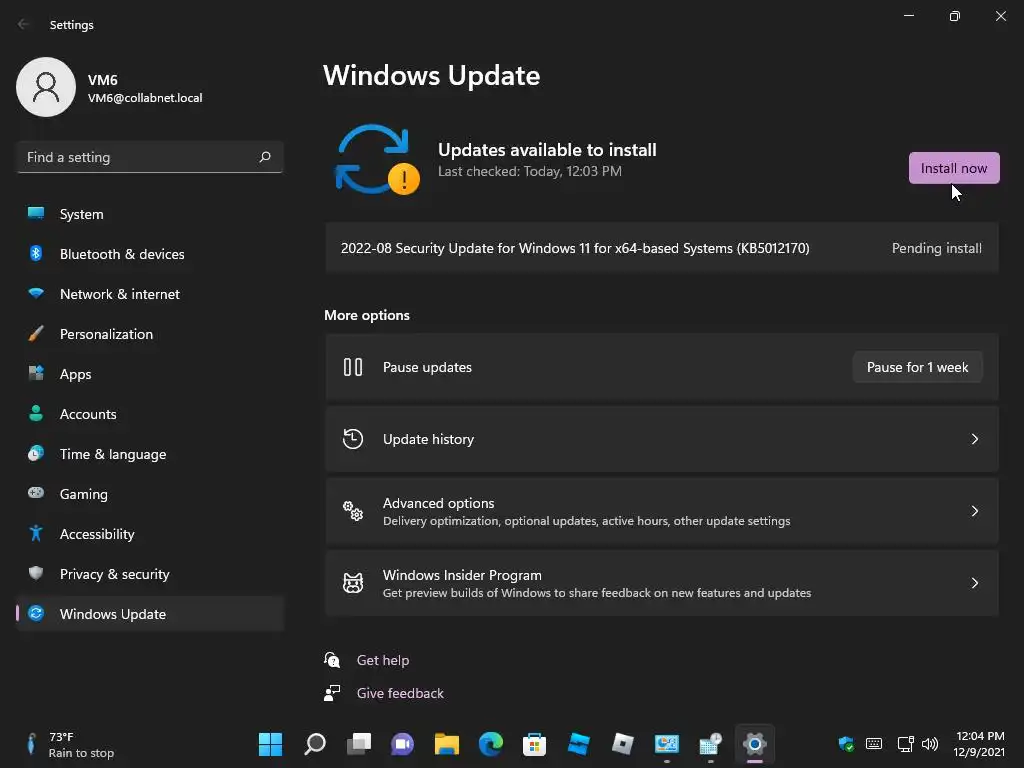Image resolution: width=1024 pixels, height=768 pixels.
Task: Open Teams Chat from the taskbar
Action: click(x=402, y=744)
